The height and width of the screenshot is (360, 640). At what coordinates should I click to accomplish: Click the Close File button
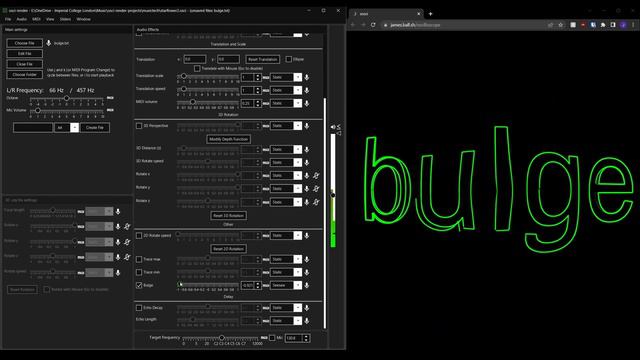[x=24, y=64]
